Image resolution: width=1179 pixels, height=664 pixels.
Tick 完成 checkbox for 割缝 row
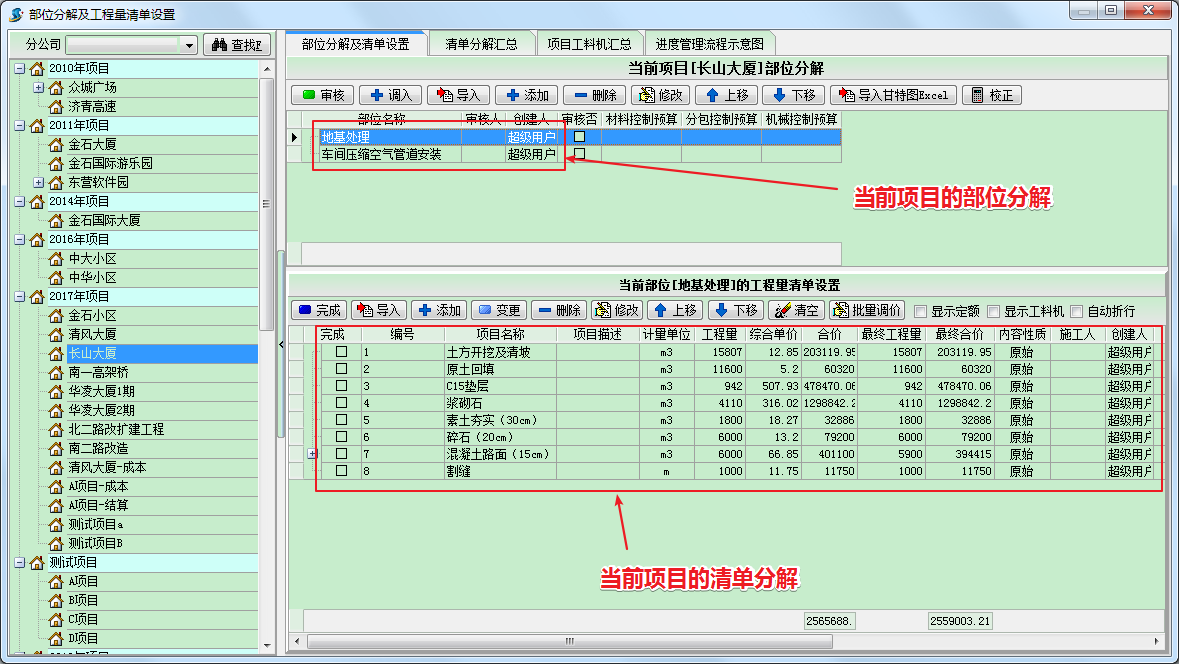pyautogui.click(x=341, y=471)
